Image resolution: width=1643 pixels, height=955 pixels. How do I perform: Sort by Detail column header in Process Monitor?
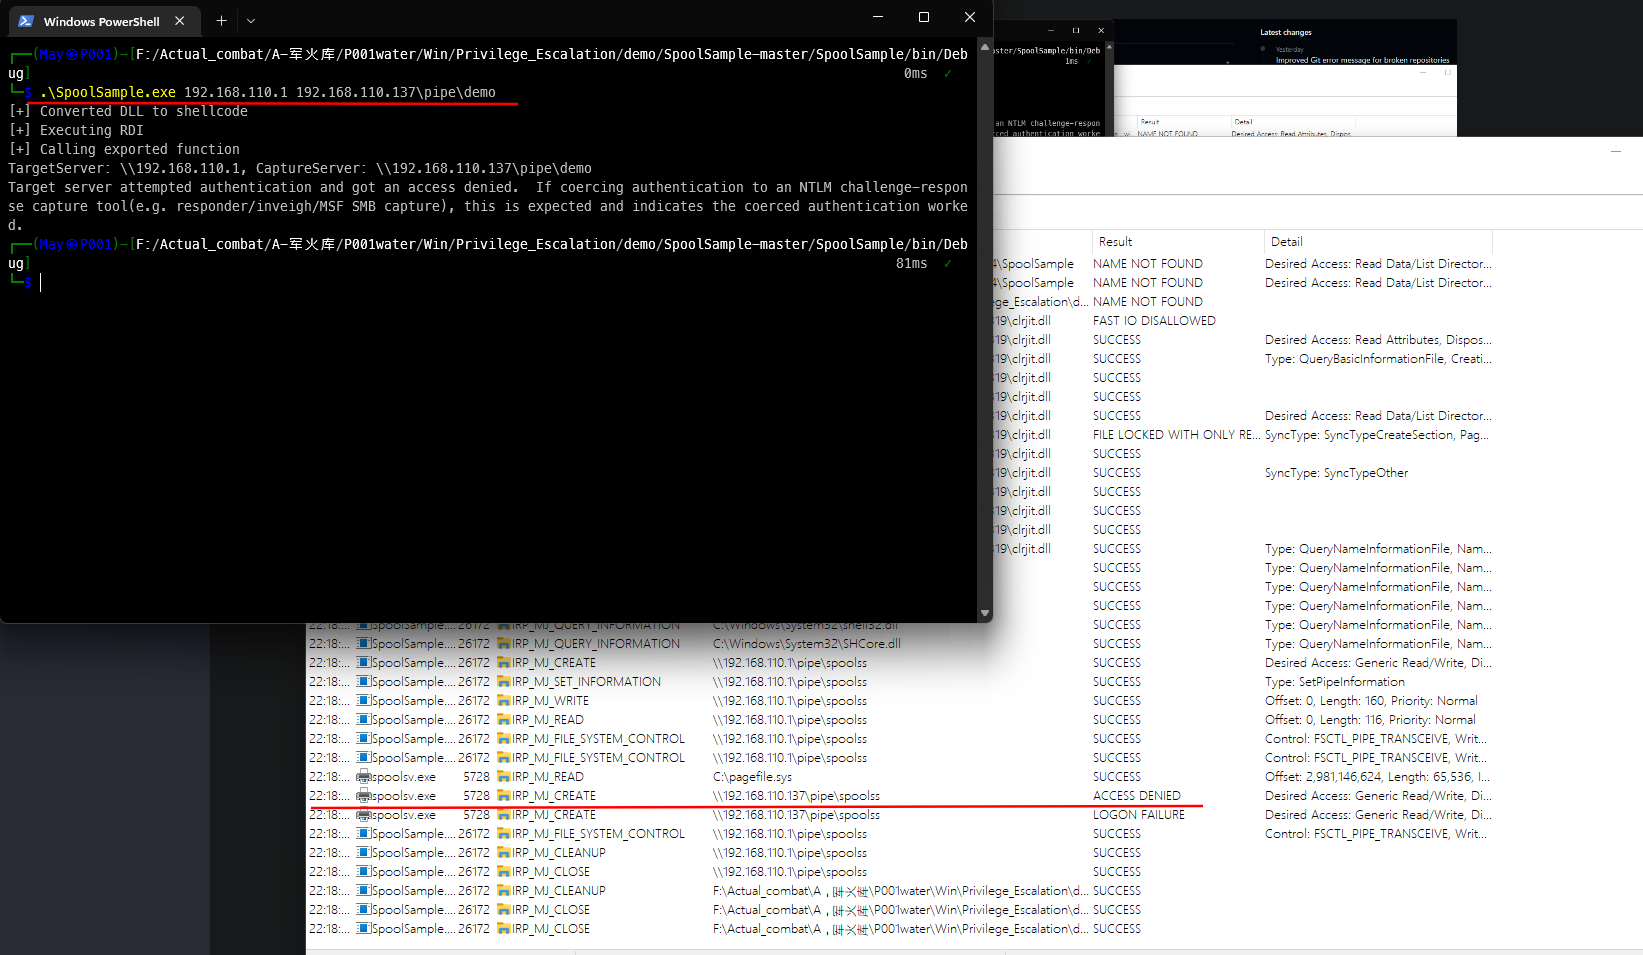click(1378, 242)
